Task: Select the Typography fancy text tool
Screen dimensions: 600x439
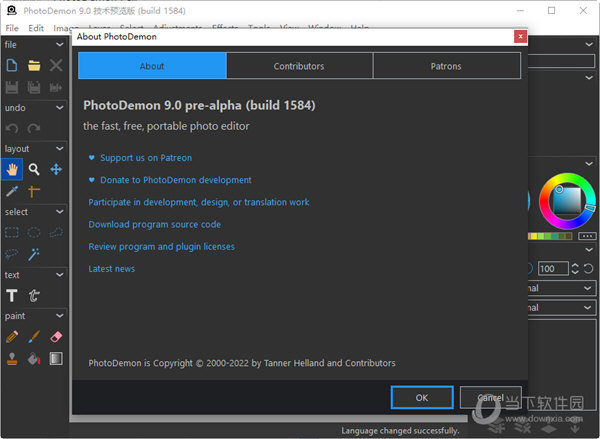Action: click(34, 295)
